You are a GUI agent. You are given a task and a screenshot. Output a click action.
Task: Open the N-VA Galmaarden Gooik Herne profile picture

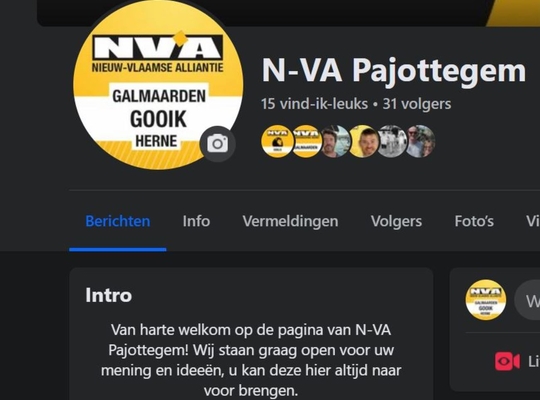(158, 84)
